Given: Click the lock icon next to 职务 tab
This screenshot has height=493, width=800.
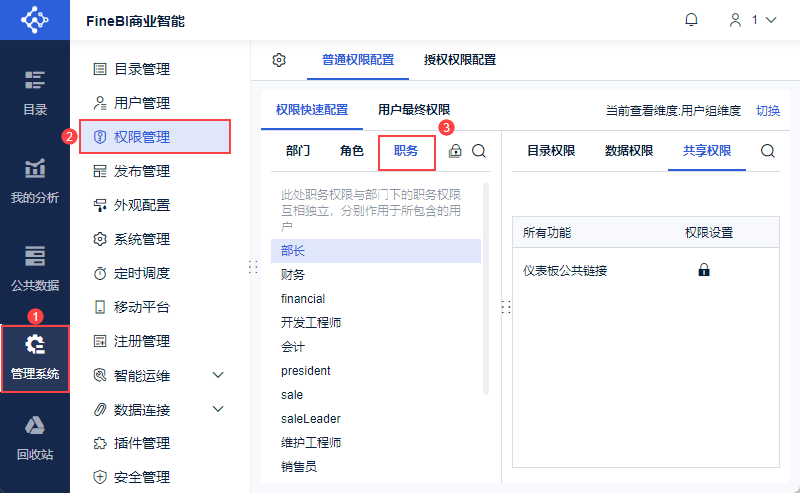Looking at the screenshot, I should 456,151.
